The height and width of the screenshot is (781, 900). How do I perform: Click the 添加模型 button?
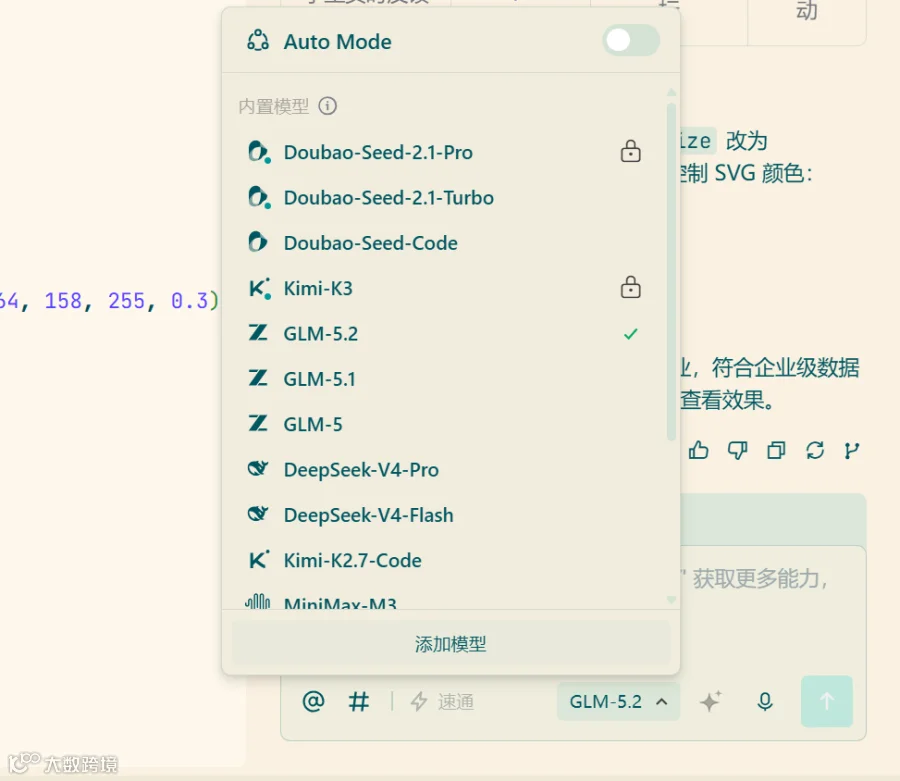coord(451,644)
